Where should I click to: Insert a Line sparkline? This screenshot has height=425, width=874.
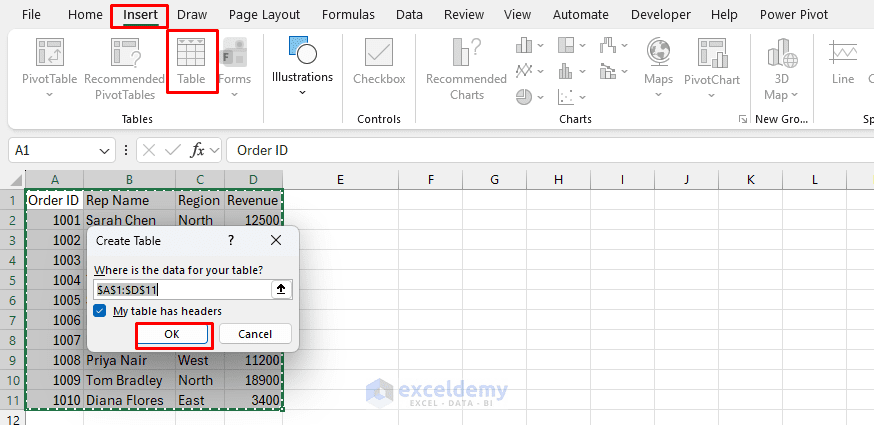(x=843, y=61)
